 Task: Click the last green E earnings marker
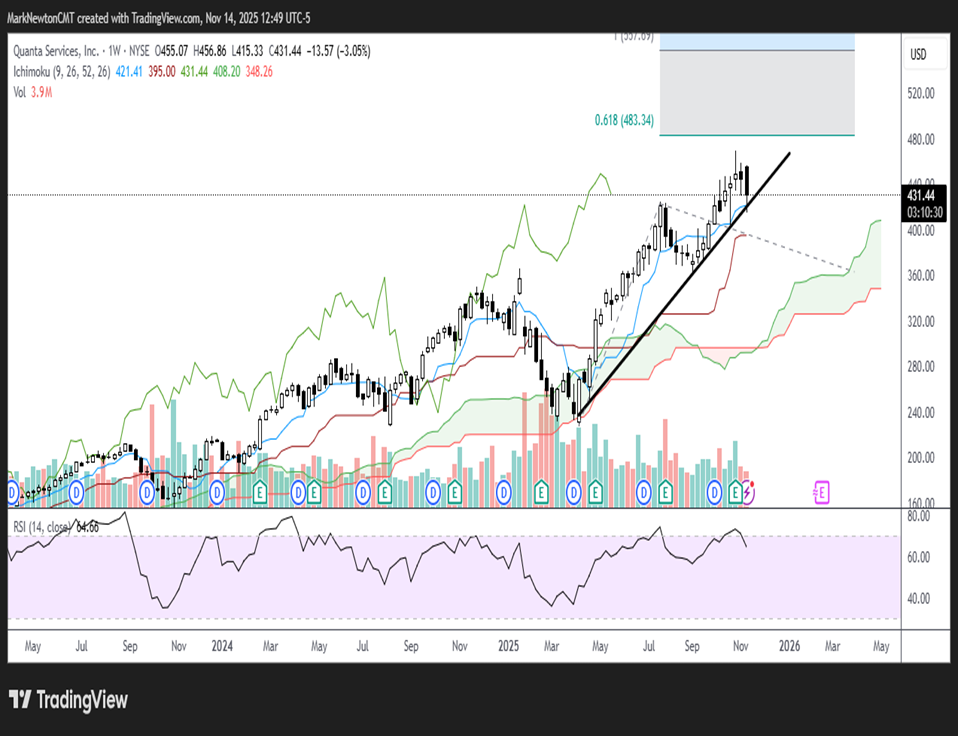pyautogui.click(x=737, y=492)
